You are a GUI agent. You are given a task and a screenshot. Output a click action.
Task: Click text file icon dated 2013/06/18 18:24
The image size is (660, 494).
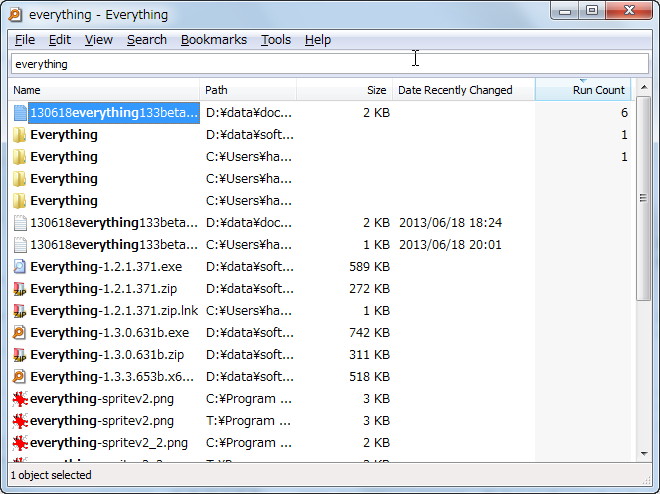pyautogui.click(x=20, y=223)
